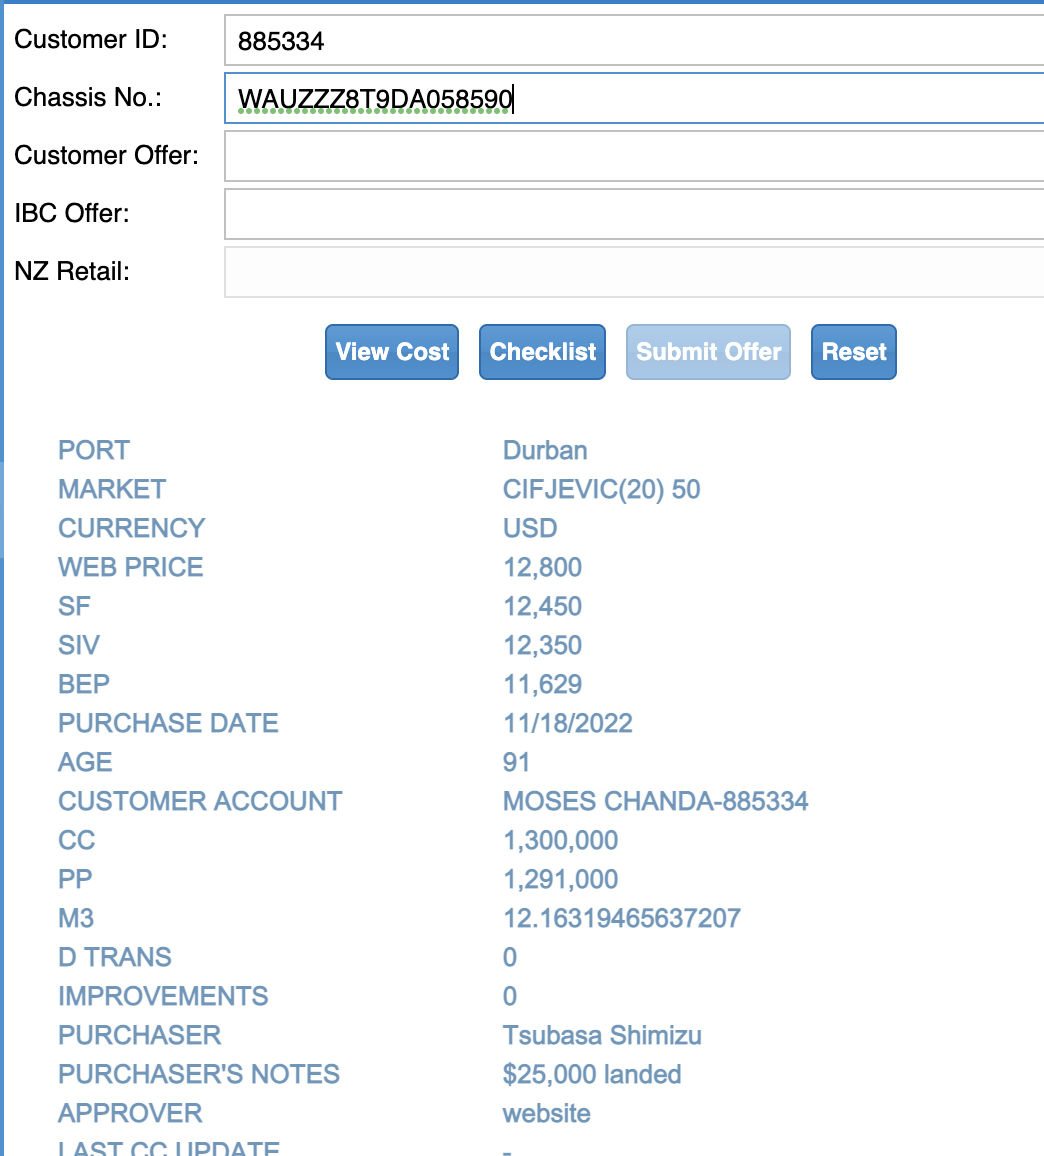Select the WEB PRICE value 12,800
Image resolution: width=1044 pixels, height=1156 pixels.
[x=542, y=567]
